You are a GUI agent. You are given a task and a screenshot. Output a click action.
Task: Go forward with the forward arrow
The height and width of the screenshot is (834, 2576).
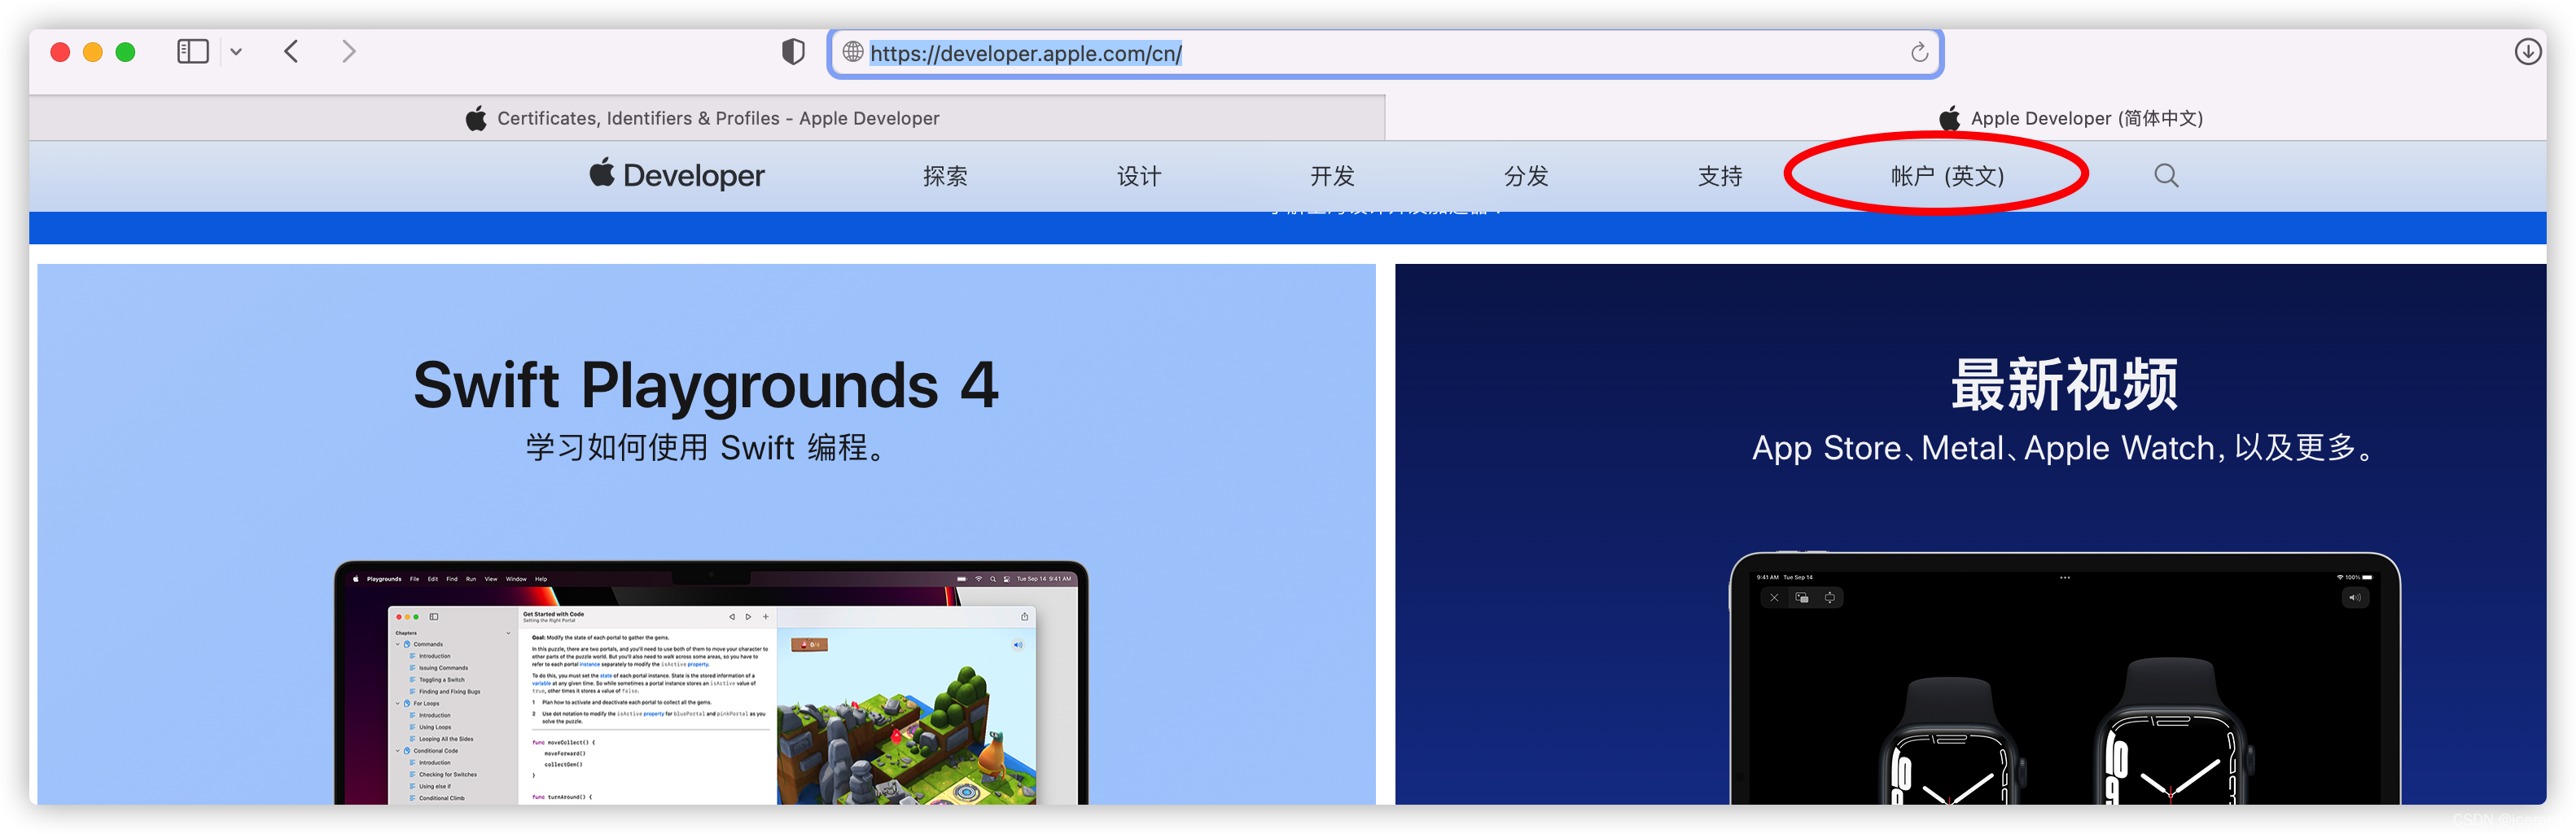click(x=349, y=51)
